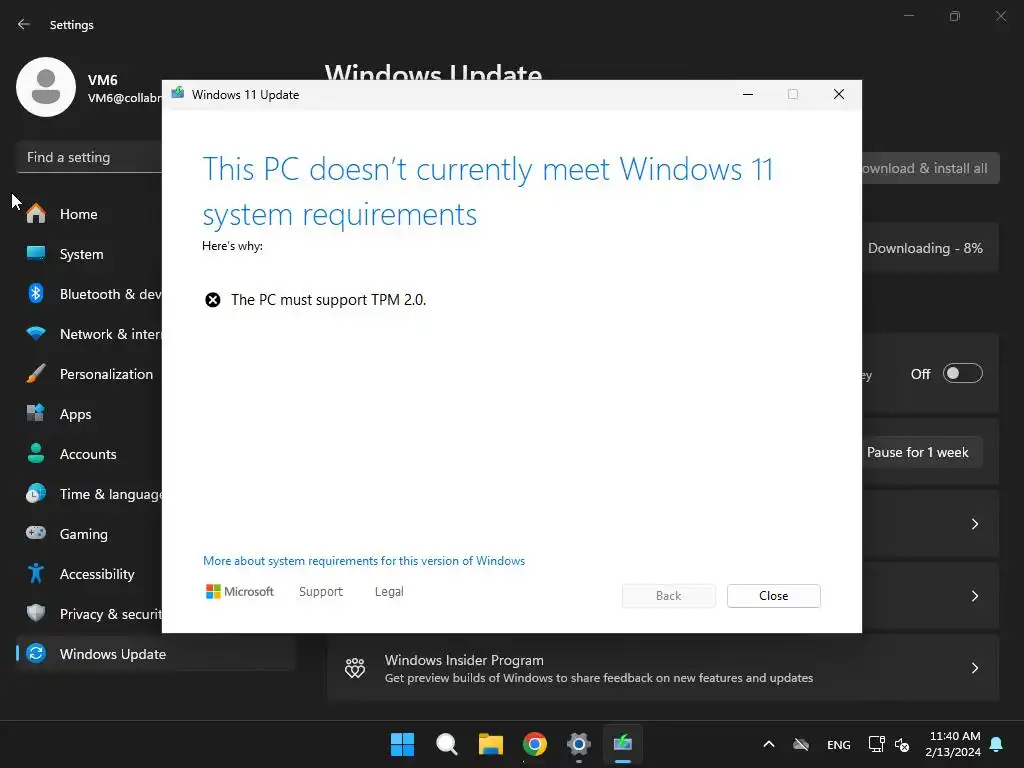1024x768 pixels.
Task: Click Download & install all in Settings
Action: point(930,168)
